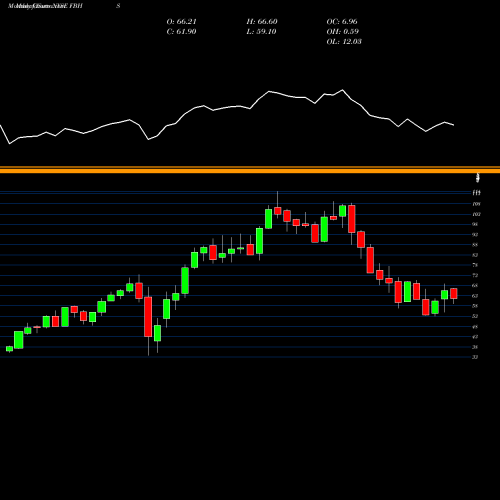Viewport: 500px width, 500px height.
Task: Click the OL: 12.03 reading
Action: [x=344, y=42]
